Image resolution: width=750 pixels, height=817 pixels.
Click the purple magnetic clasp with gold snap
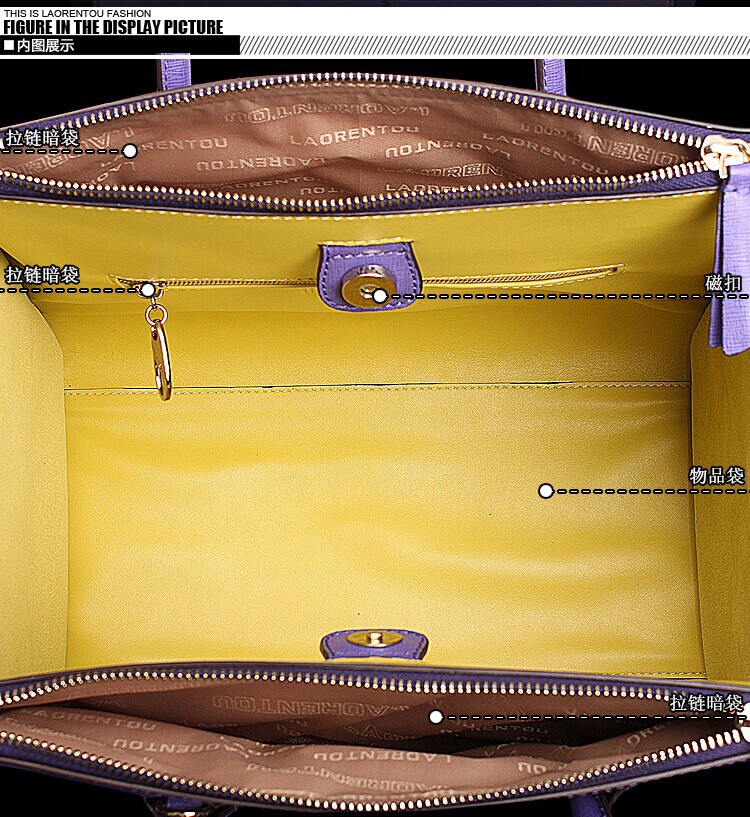click(370, 276)
